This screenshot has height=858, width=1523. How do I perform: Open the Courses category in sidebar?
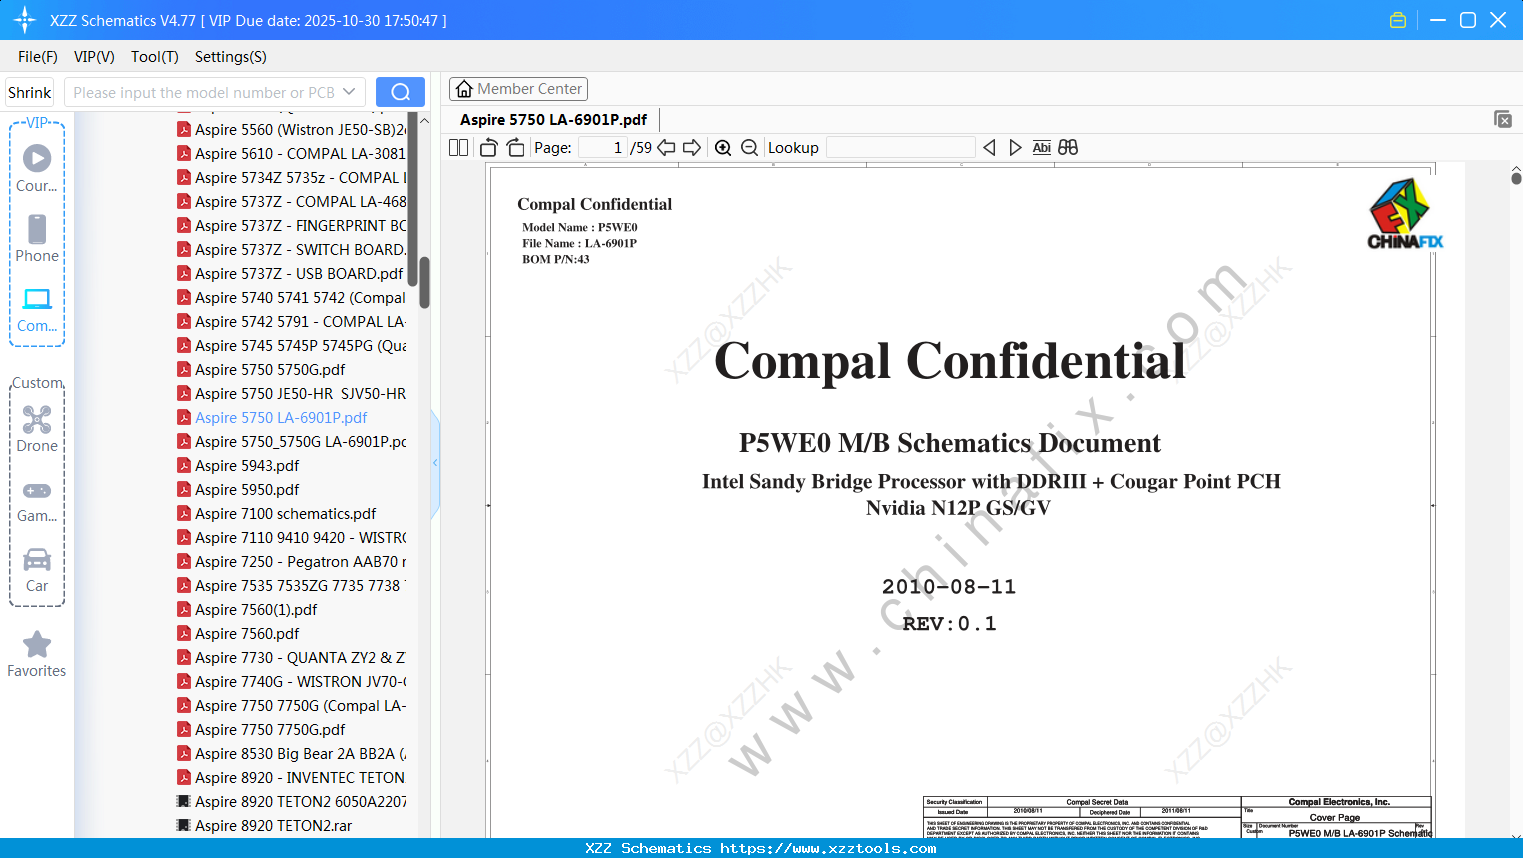point(37,168)
